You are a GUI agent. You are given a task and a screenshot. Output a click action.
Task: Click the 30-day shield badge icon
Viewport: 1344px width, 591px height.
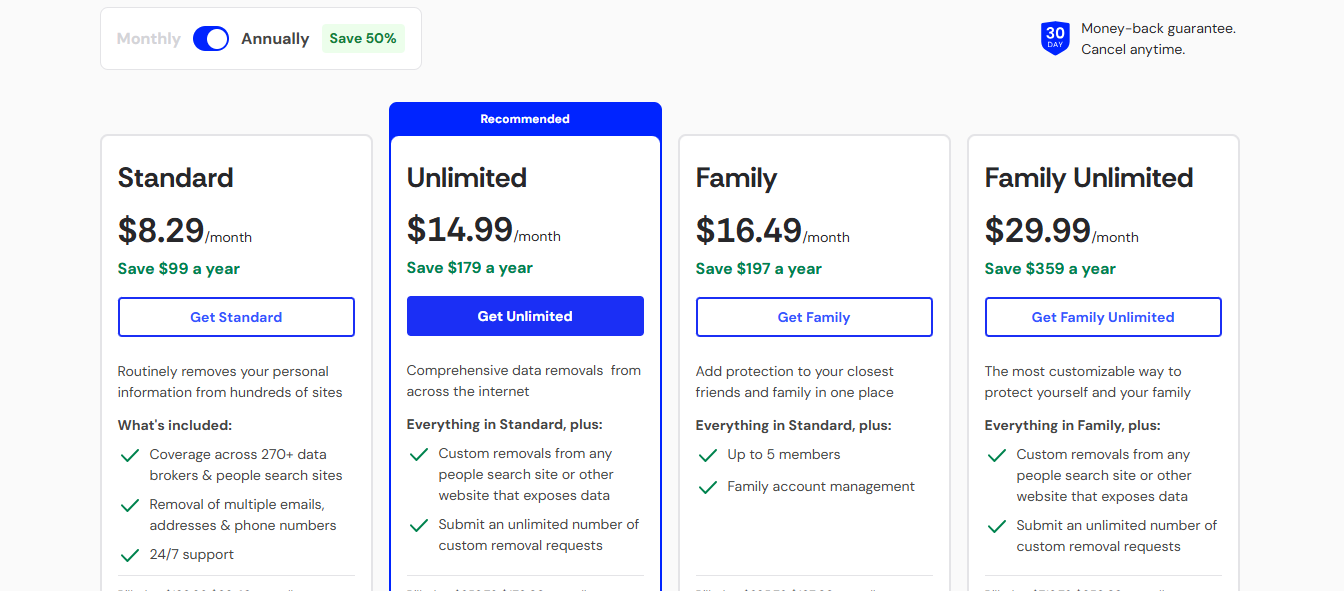pyautogui.click(x=1055, y=38)
